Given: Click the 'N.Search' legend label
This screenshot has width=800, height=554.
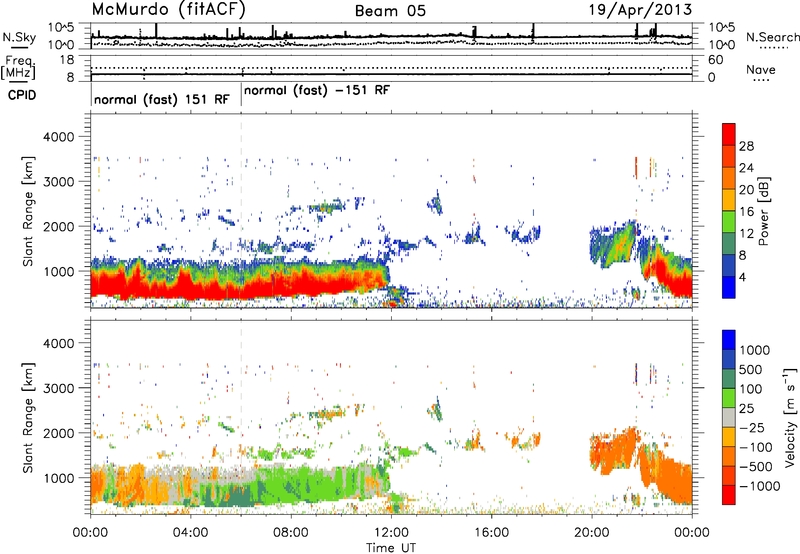Looking at the screenshot, I should pyautogui.click(x=772, y=37).
